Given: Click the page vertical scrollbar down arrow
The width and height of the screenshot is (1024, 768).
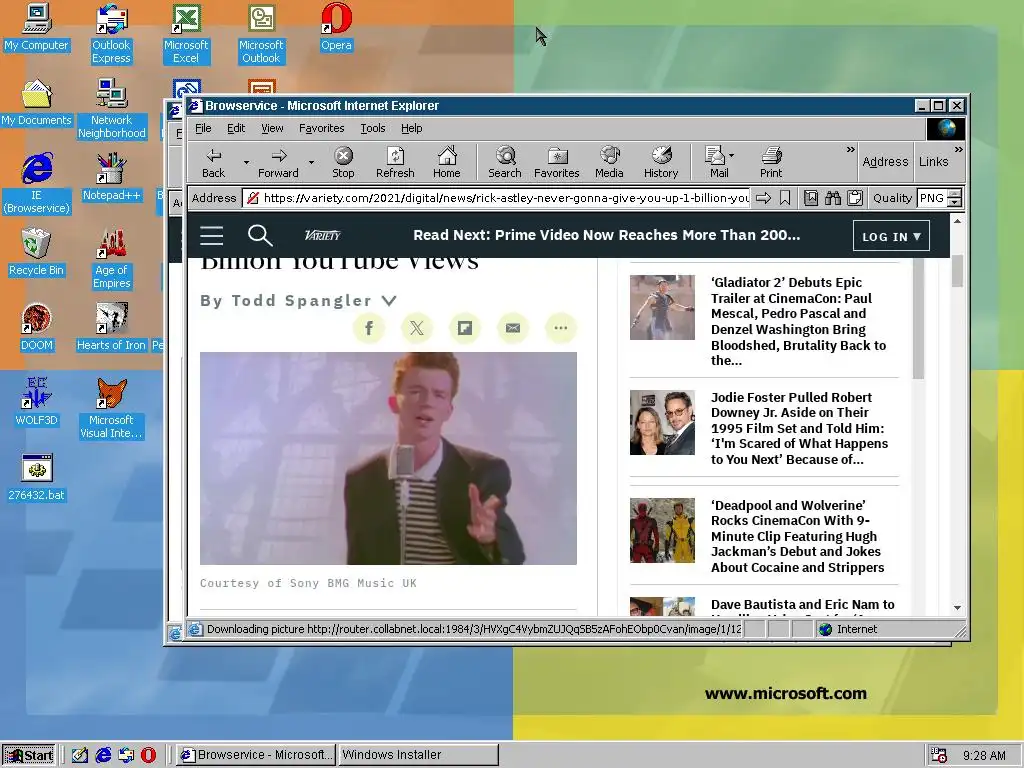Looking at the screenshot, I should [957, 608].
